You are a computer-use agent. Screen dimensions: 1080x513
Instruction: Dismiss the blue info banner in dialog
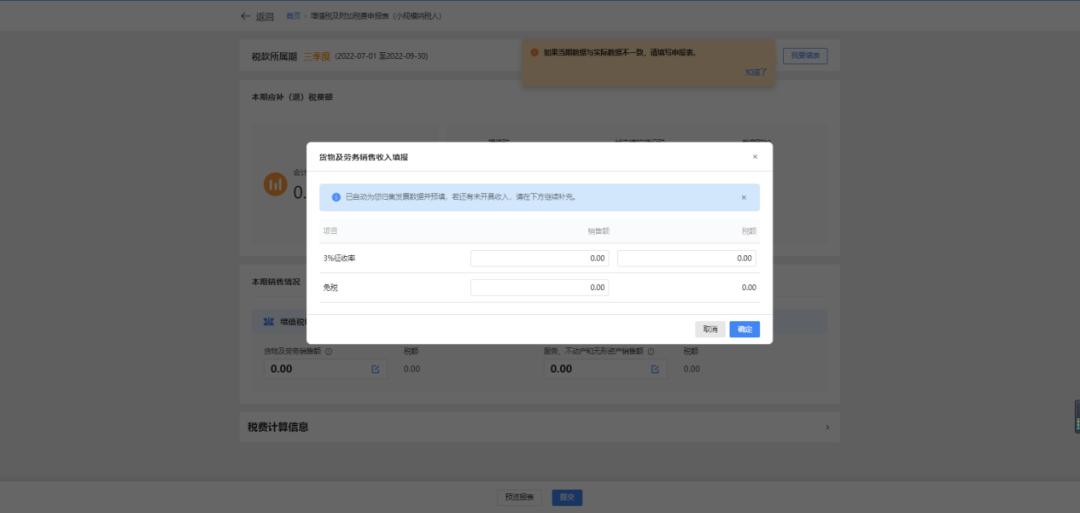pos(743,197)
